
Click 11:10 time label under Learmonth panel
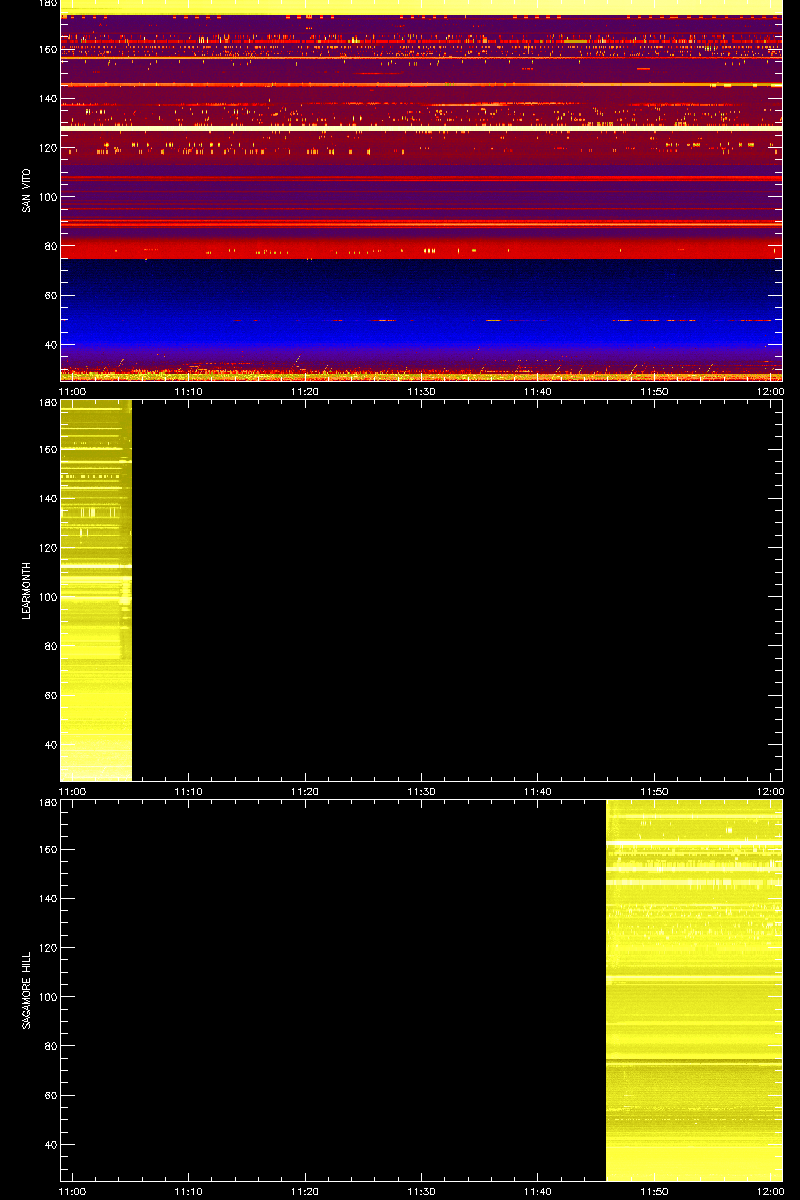(x=189, y=792)
